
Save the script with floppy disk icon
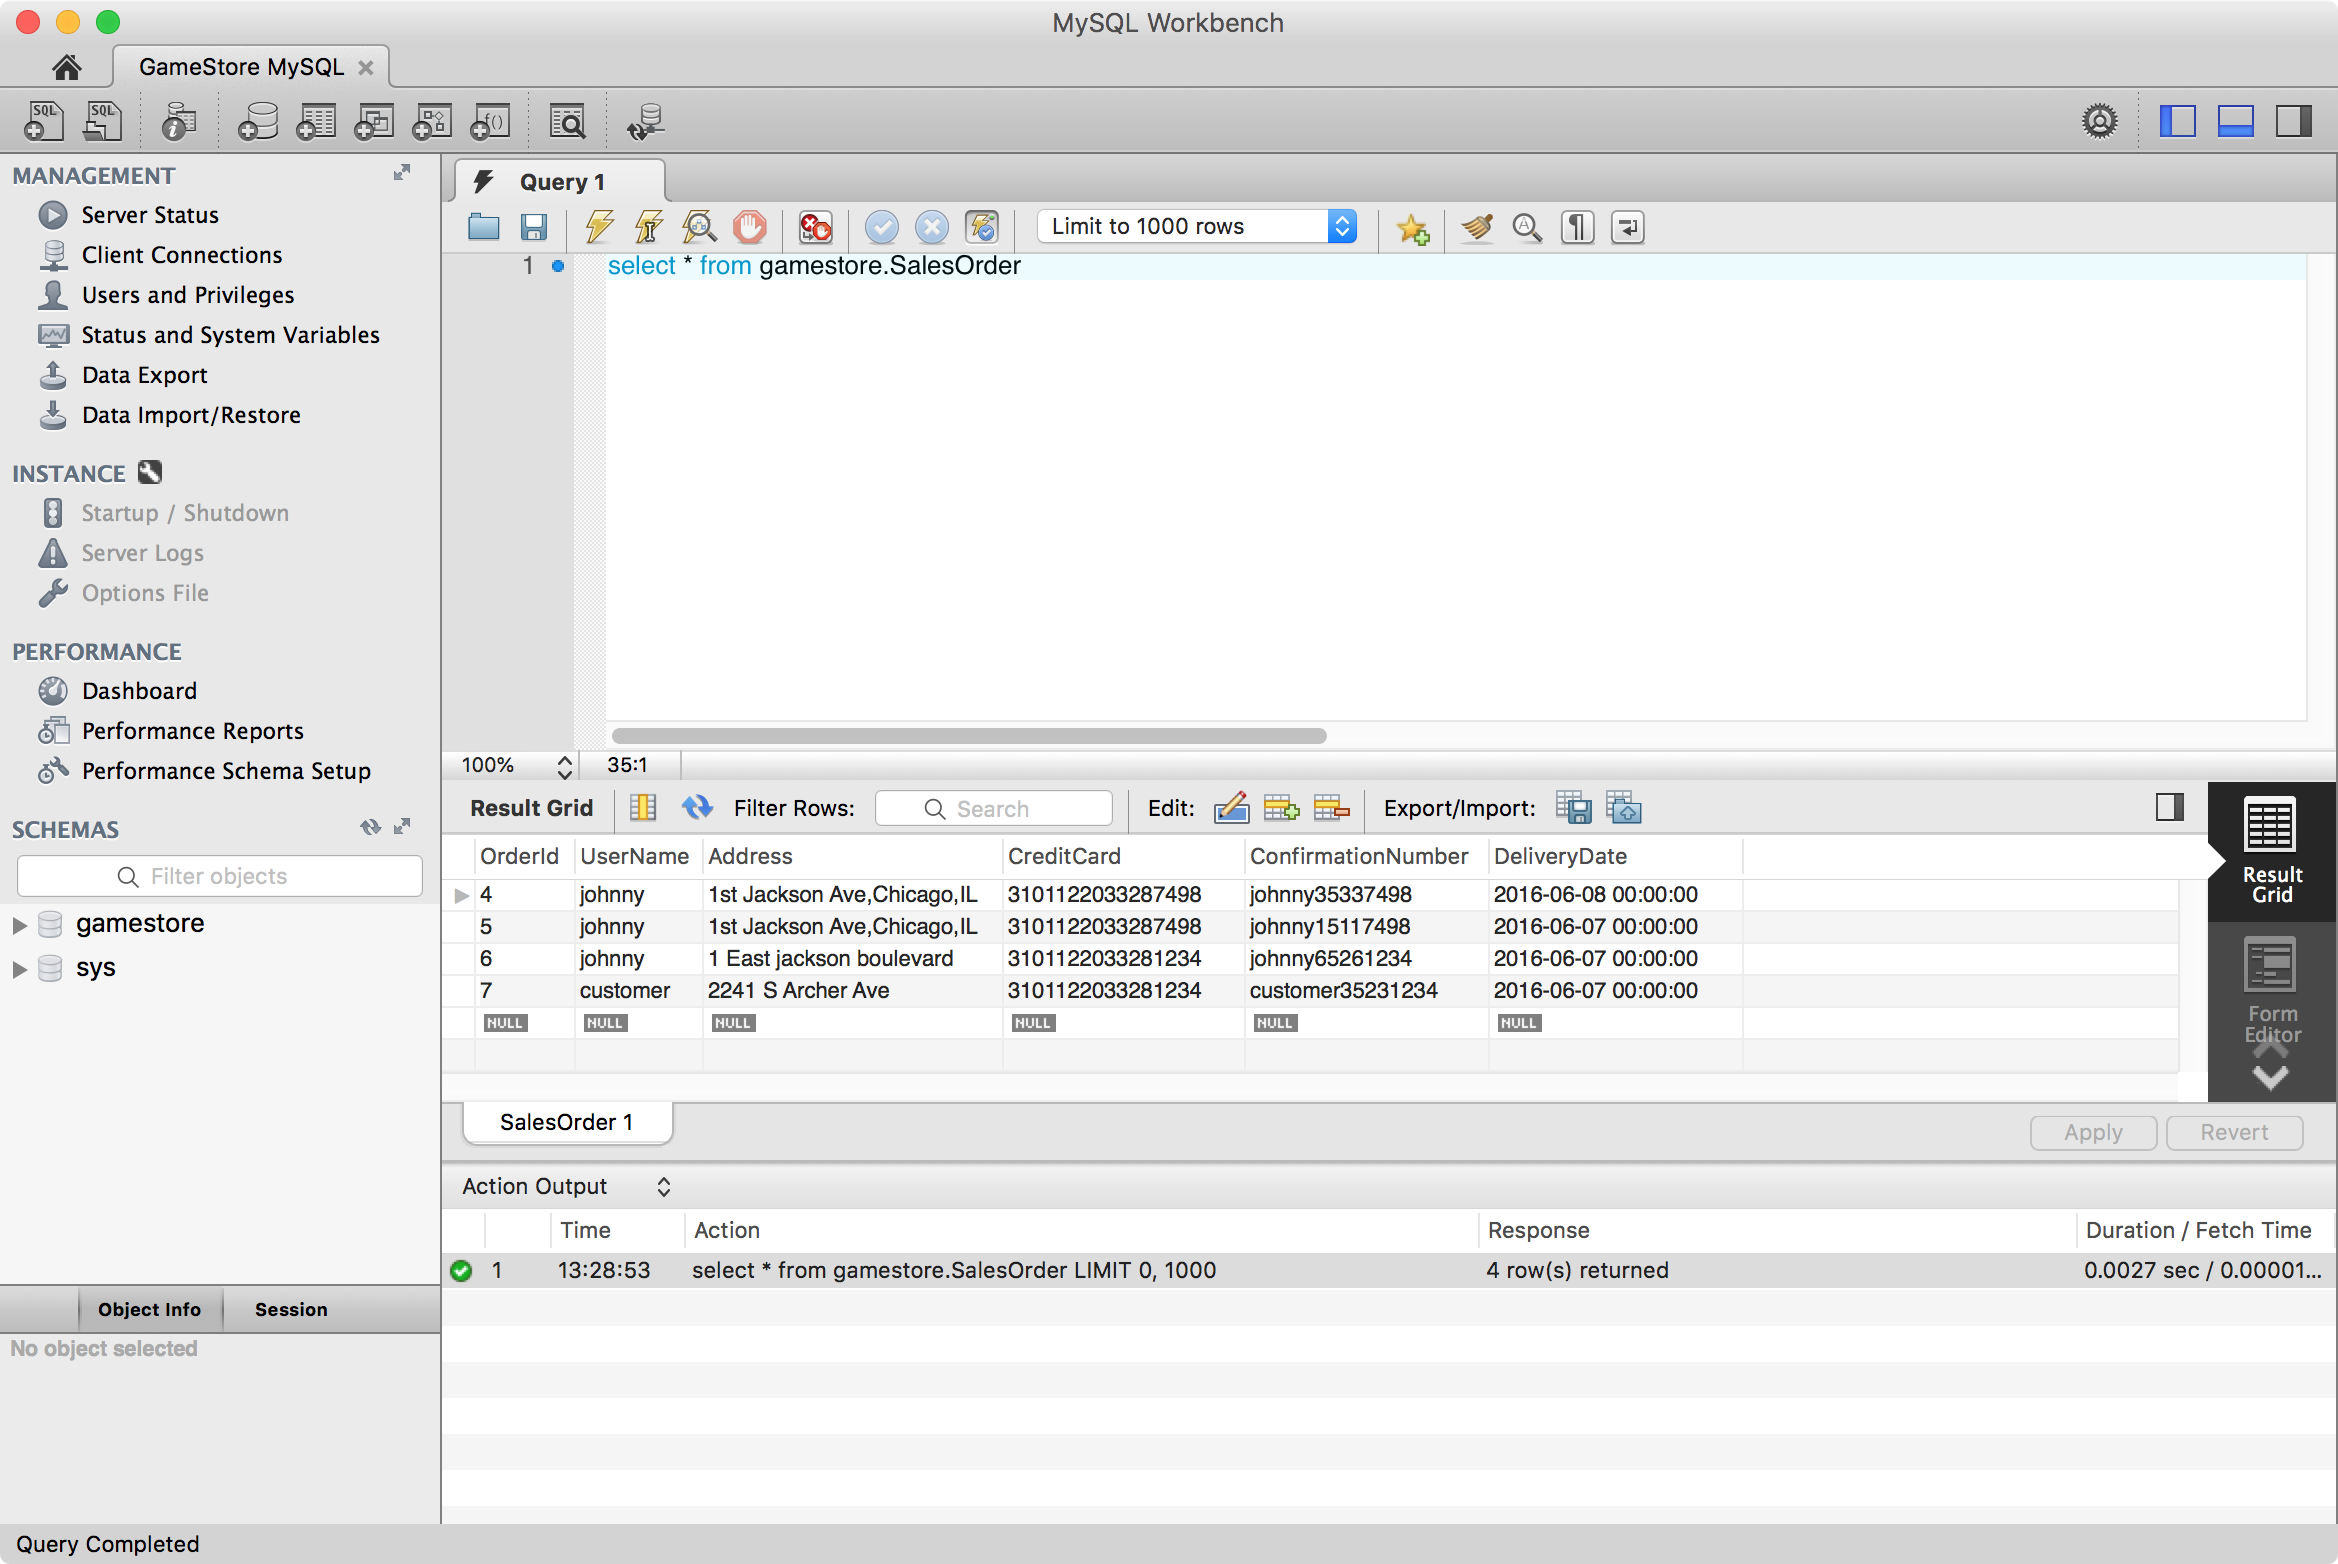coord(534,227)
